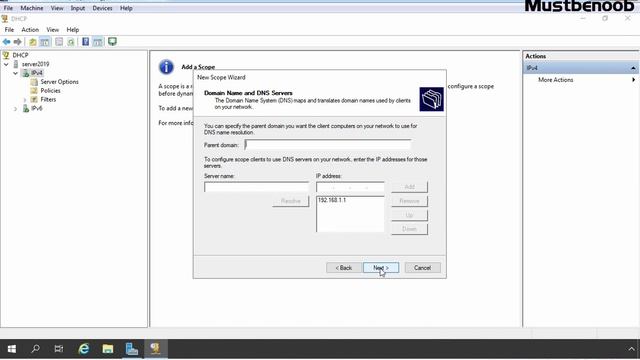
Task: Open the VirtualBox Machine menu
Action: [31, 8]
